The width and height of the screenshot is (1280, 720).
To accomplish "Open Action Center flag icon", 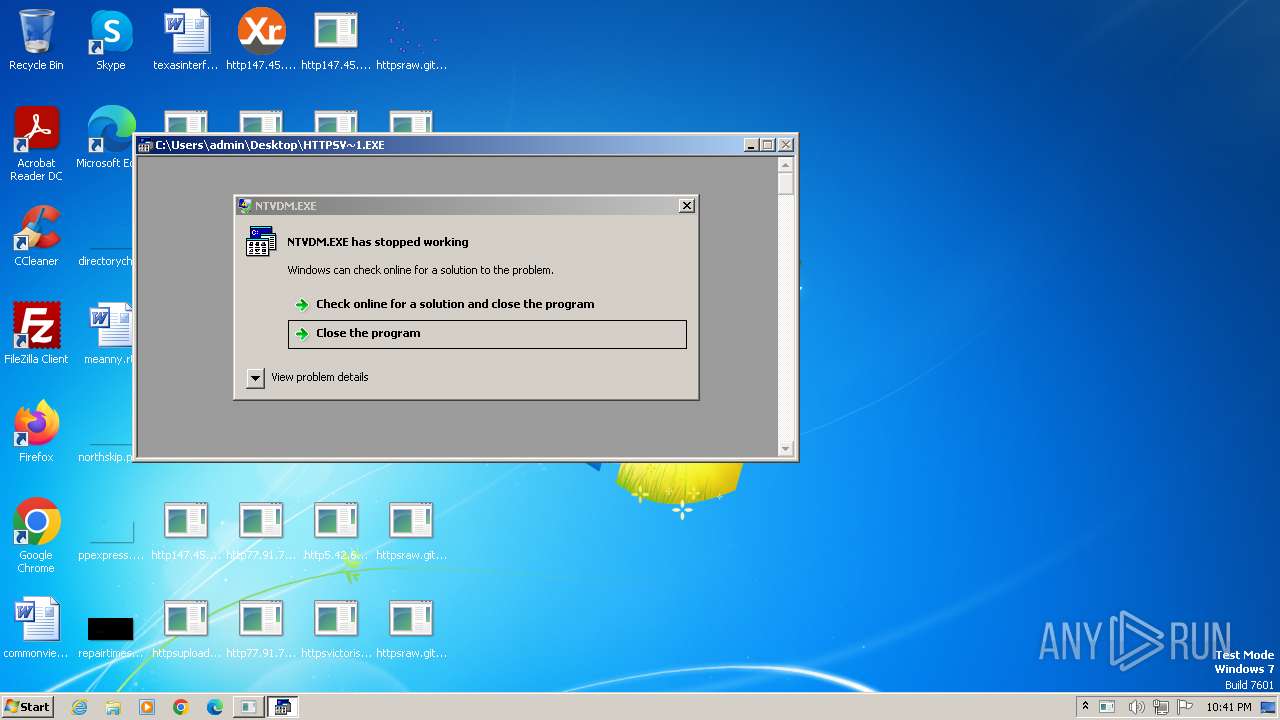I will (1183, 707).
